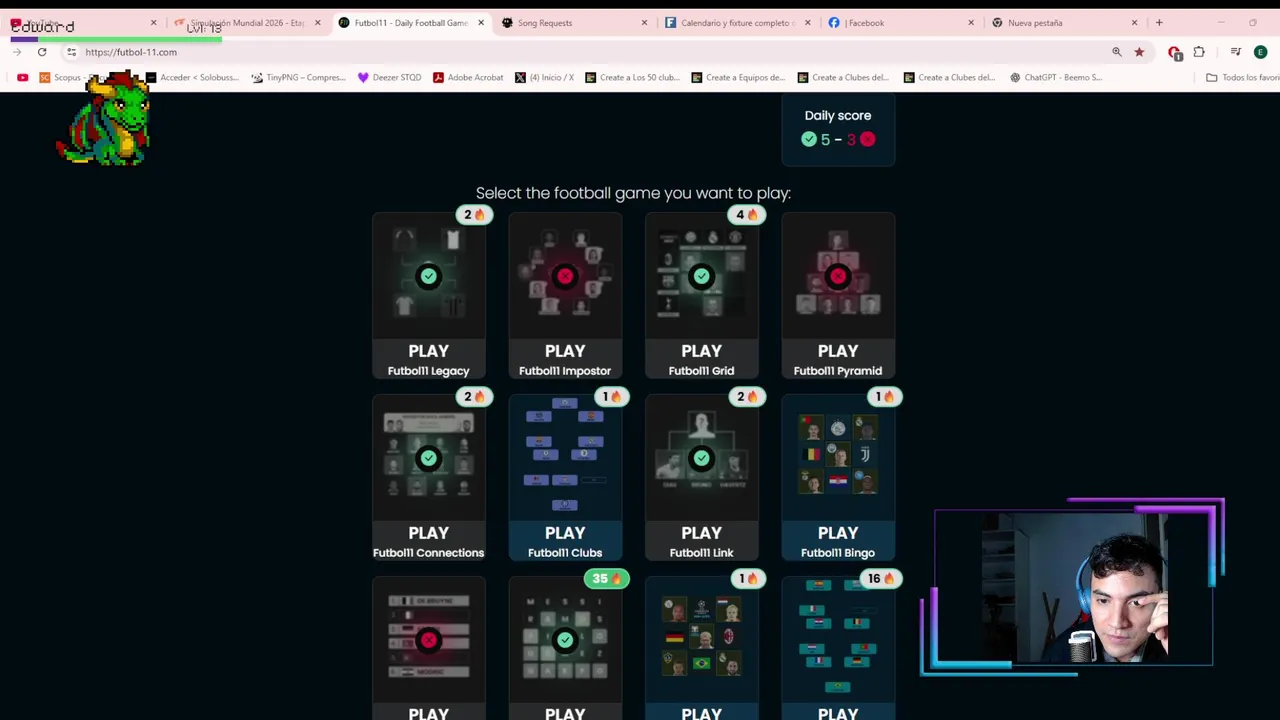The width and height of the screenshot is (1280, 720).
Task: Open the Adobe Acrobat bookmark
Action: coord(468,77)
